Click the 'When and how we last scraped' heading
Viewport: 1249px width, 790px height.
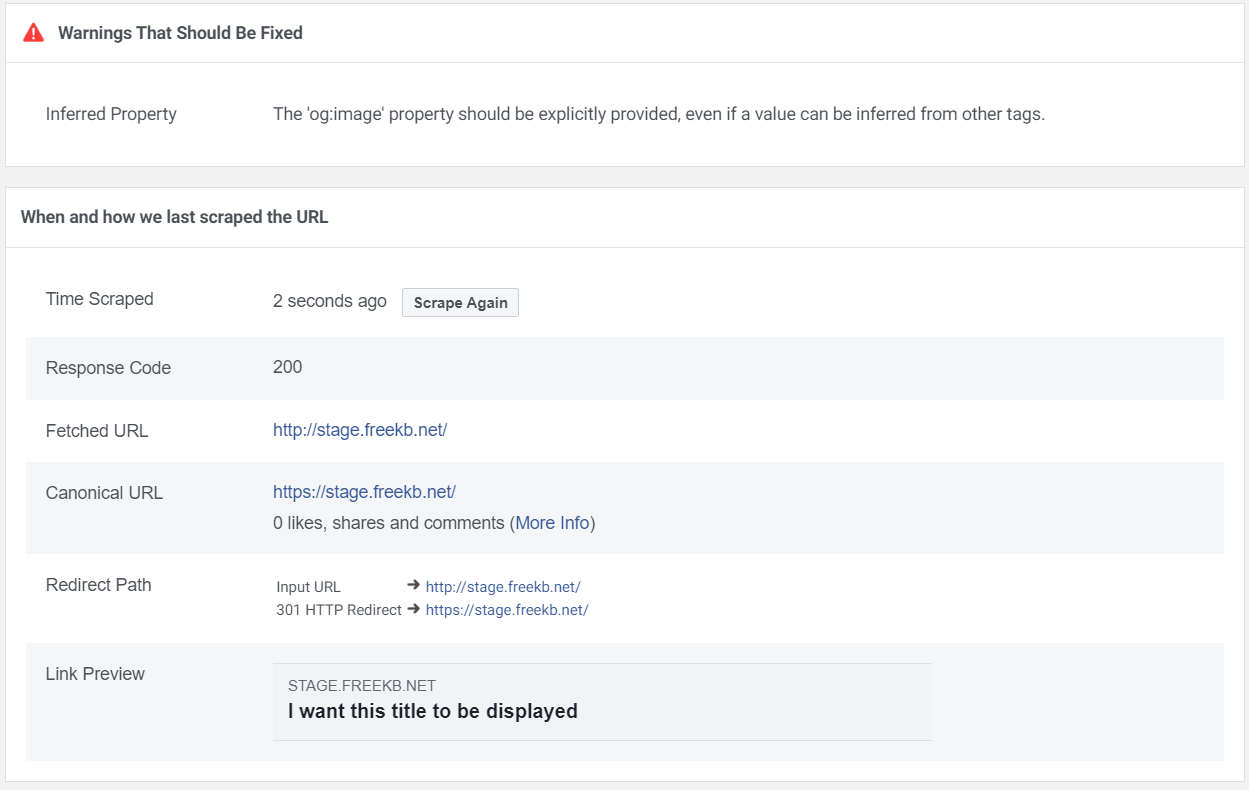175,216
